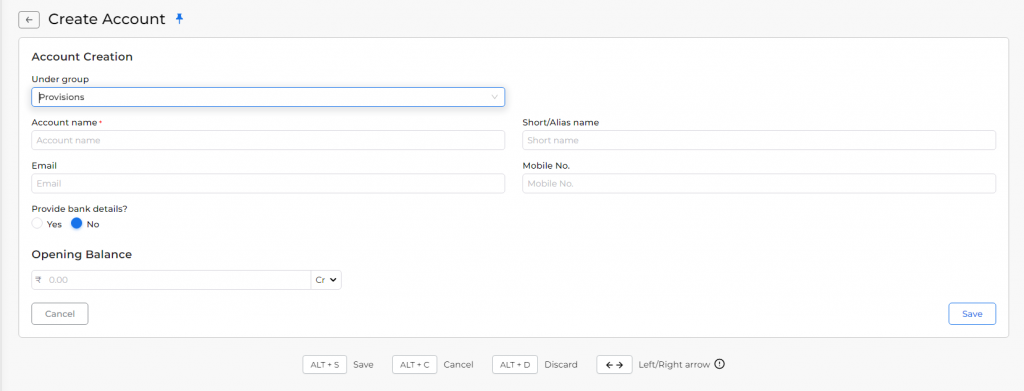Viewport: 1024px width, 391px height.
Task: Click the ALT + S shortcut key
Action: 325,365
